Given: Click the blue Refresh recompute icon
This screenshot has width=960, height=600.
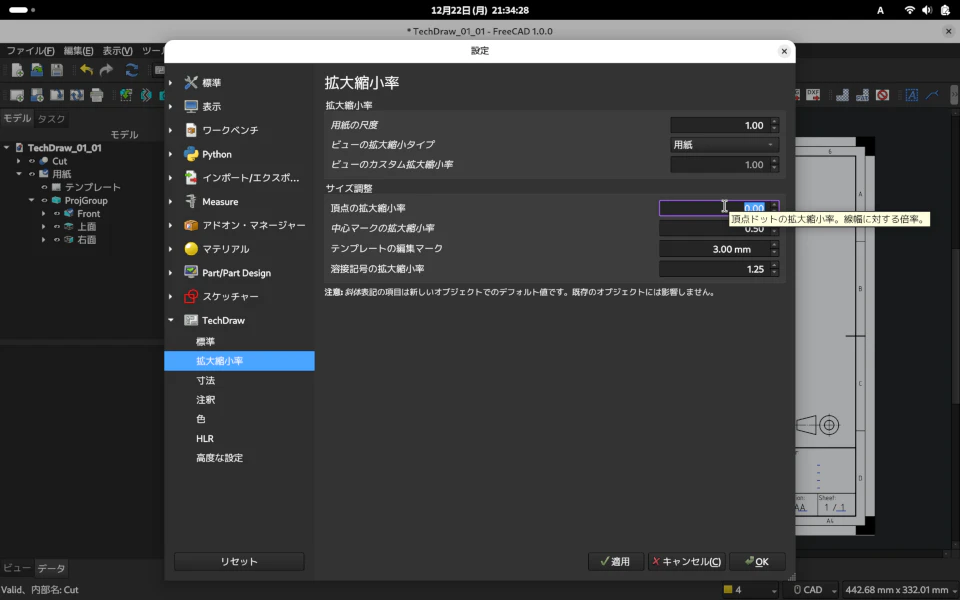Looking at the screenshot, I should point(132,70).
